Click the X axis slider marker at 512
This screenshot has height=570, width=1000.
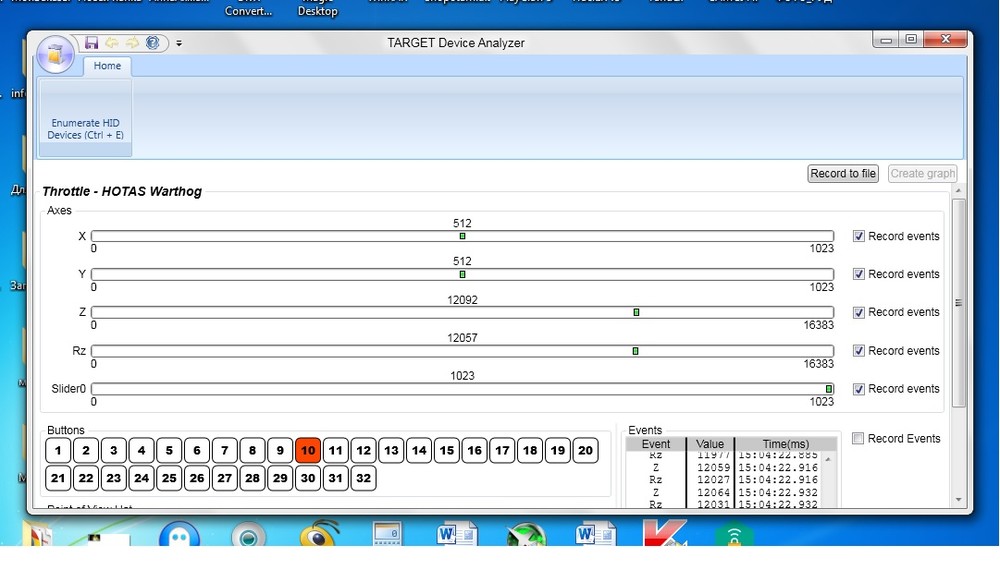pyautogui.click(x=462, y=236)
